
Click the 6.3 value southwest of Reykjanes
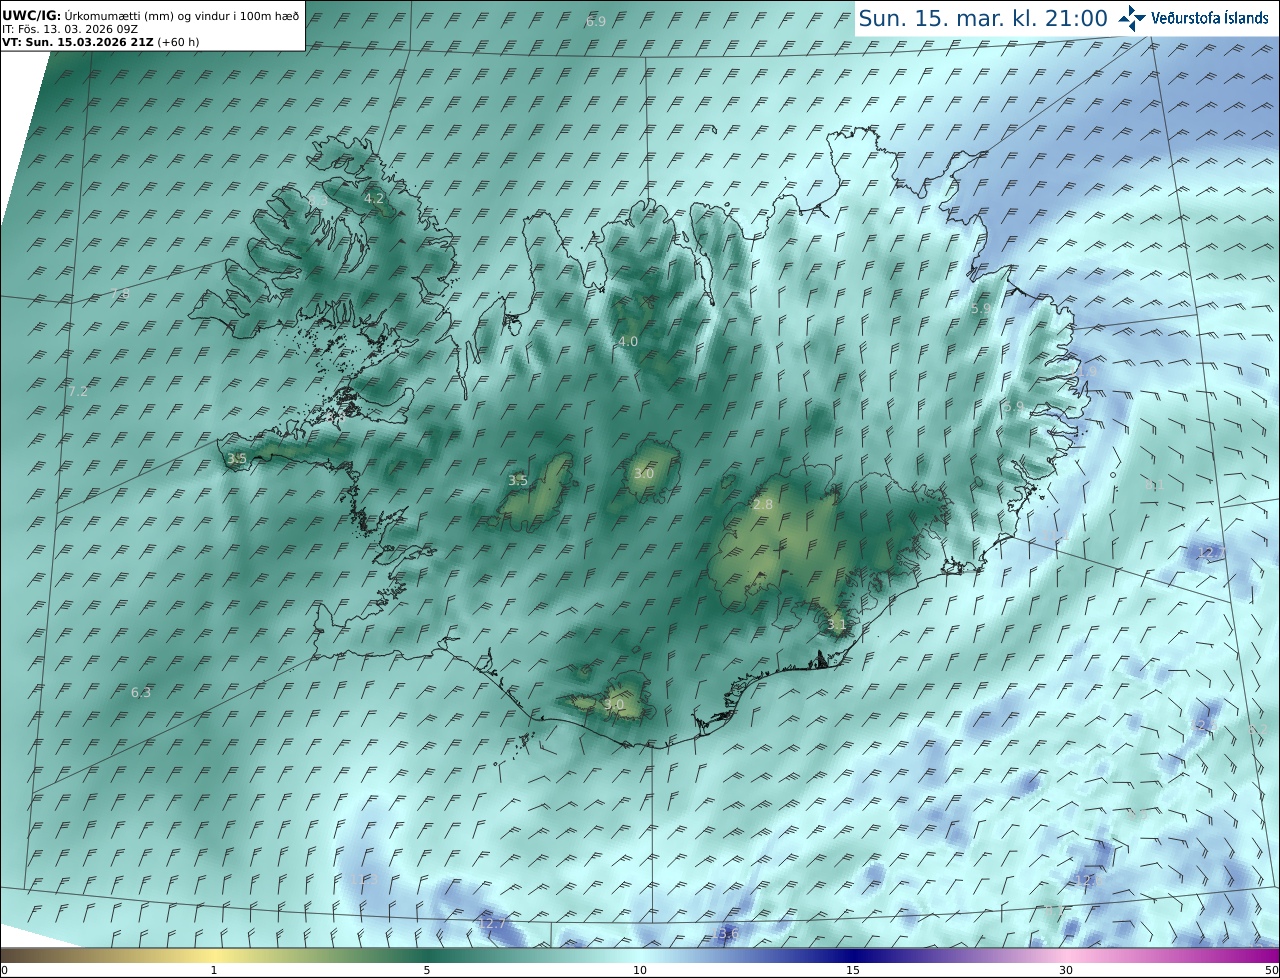(x=141, y=692)
